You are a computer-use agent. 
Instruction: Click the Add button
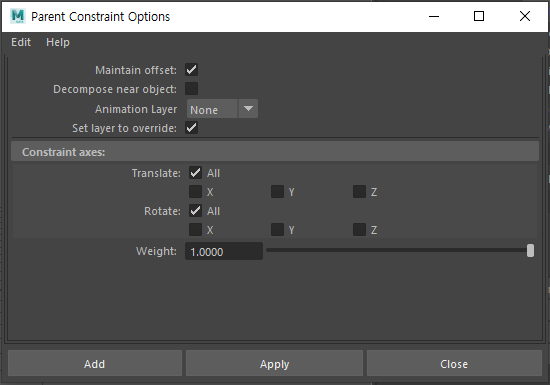pyautogui.click(x=95, y=364)
